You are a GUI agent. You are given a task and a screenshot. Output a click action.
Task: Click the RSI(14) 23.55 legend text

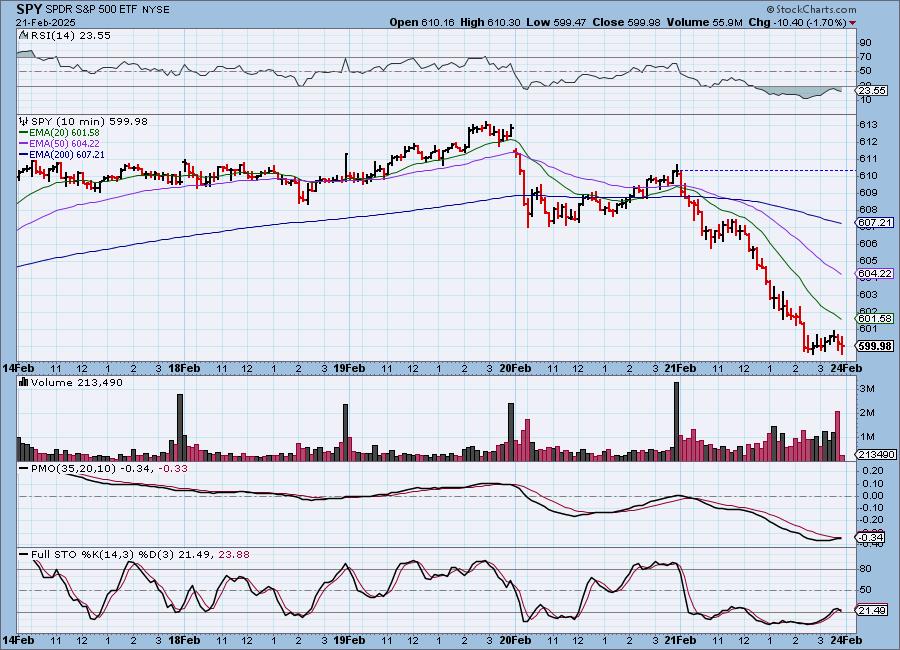[71, 35]
